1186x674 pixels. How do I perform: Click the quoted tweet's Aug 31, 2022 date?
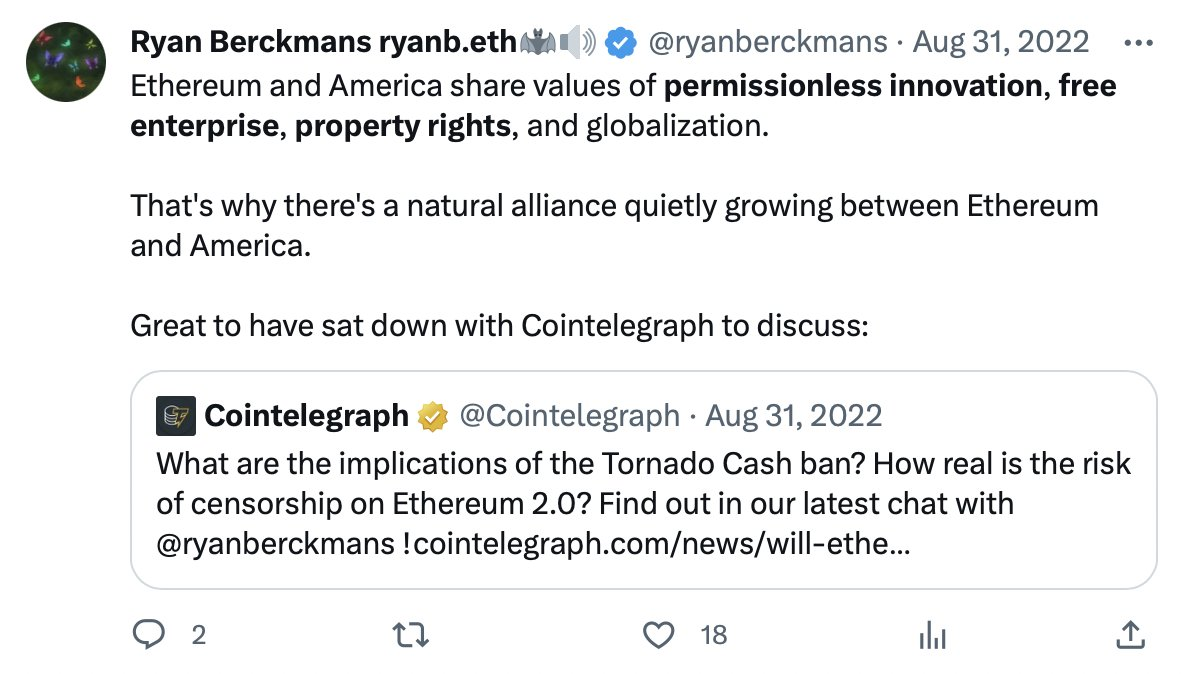(x=794, y=415)
